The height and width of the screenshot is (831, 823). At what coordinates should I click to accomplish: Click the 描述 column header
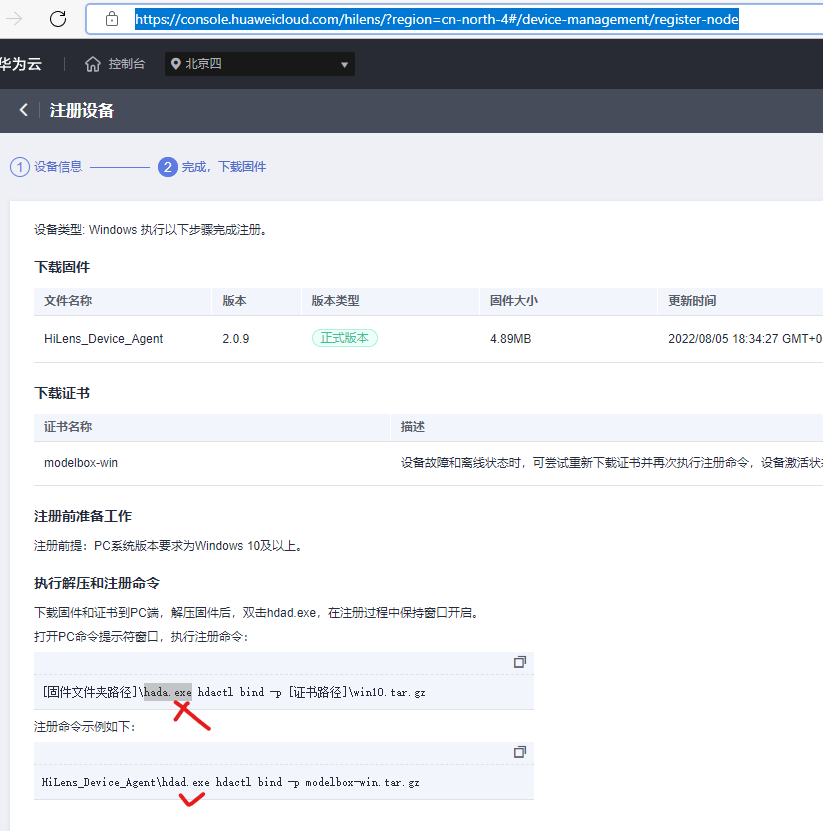tap(413, 427)
